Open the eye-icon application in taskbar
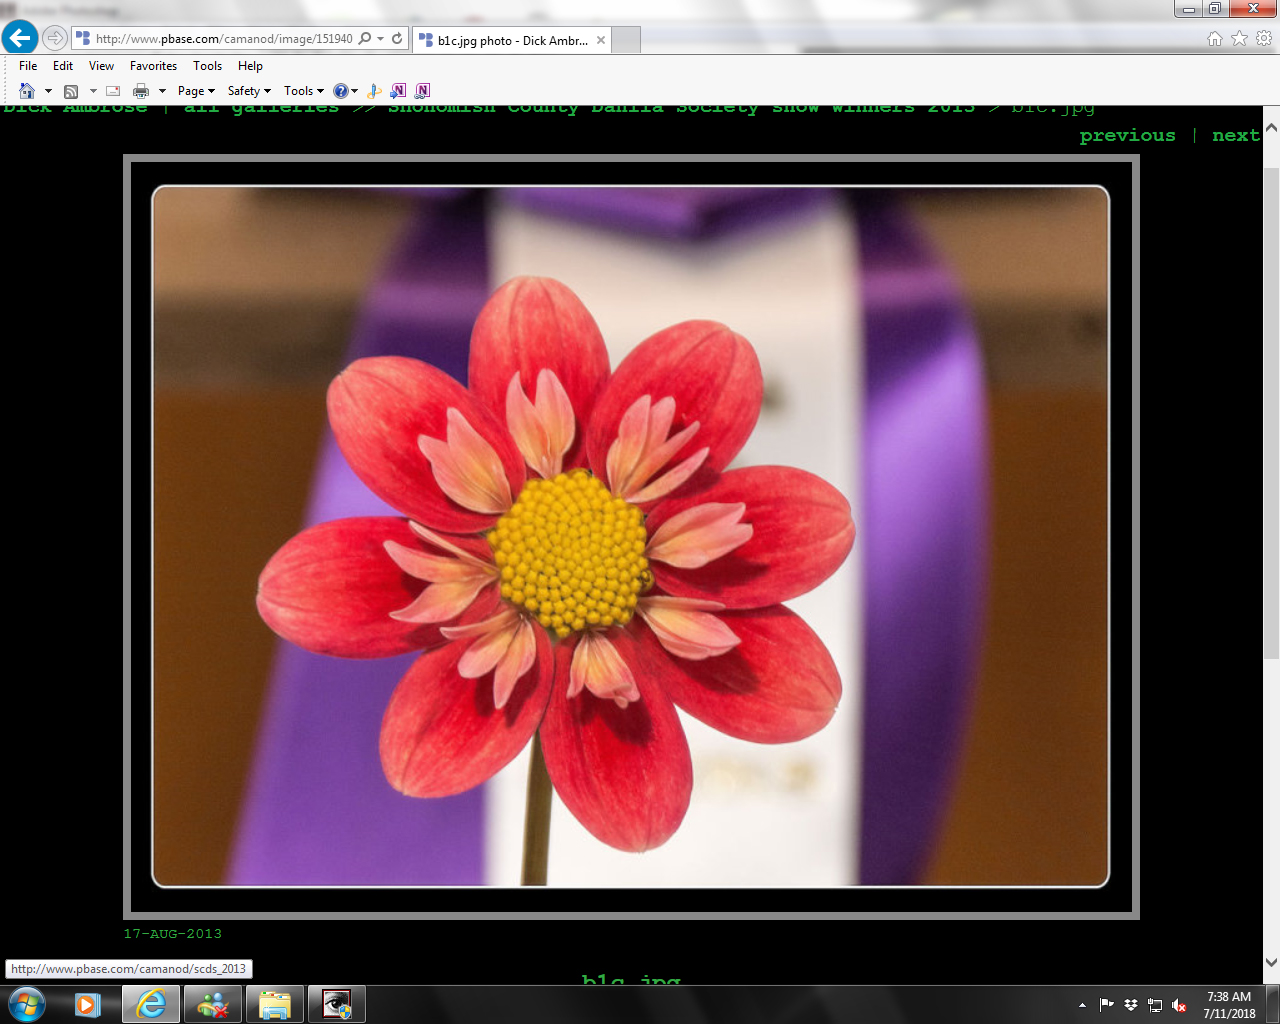 tap(336, 1004)
